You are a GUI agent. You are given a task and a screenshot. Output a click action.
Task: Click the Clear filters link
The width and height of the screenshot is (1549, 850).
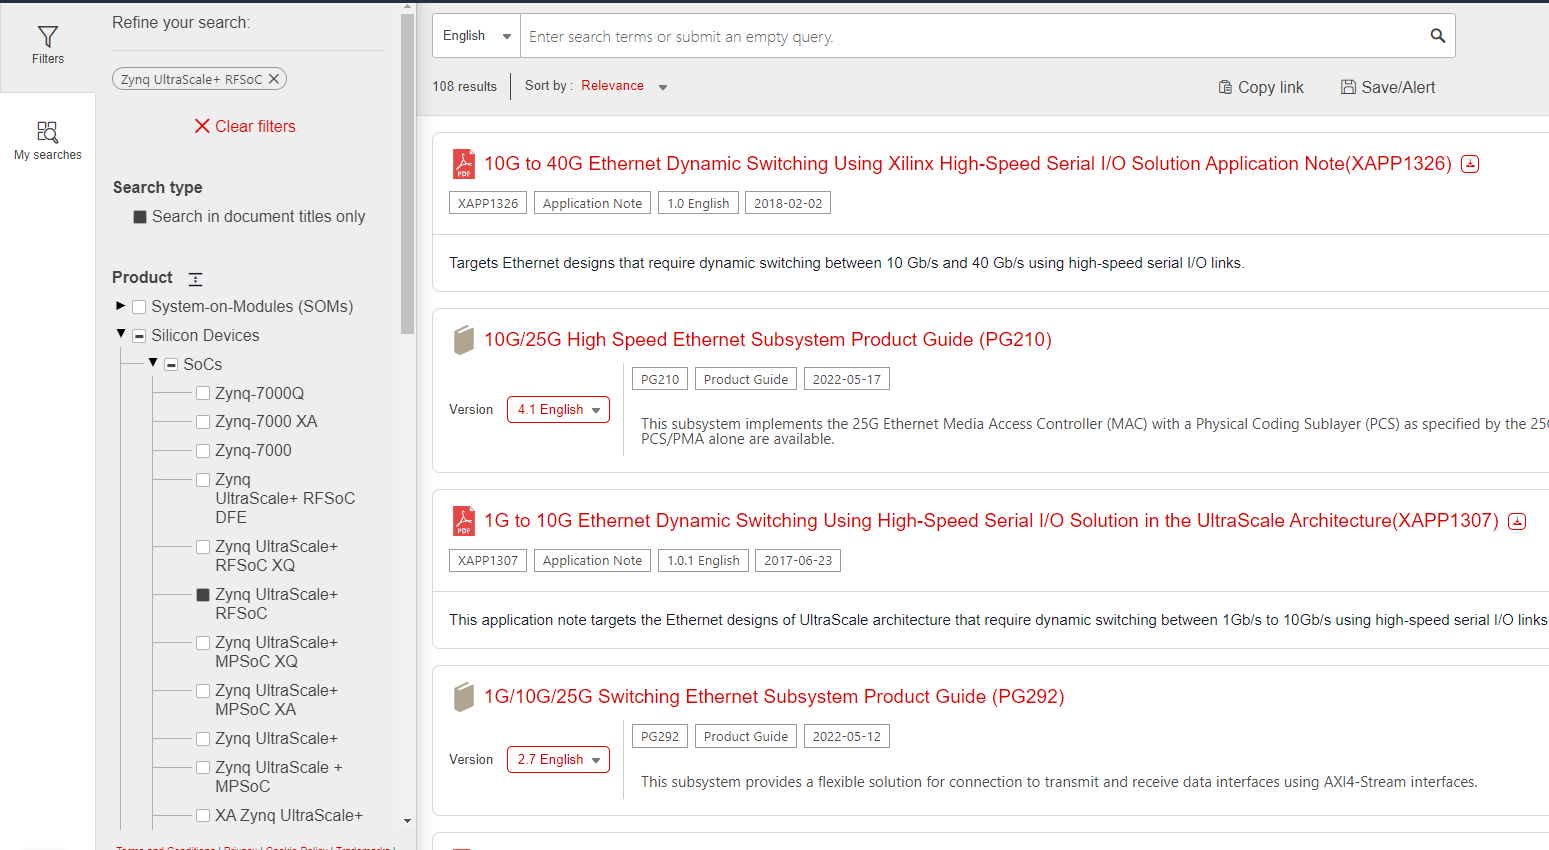(244, 126)
